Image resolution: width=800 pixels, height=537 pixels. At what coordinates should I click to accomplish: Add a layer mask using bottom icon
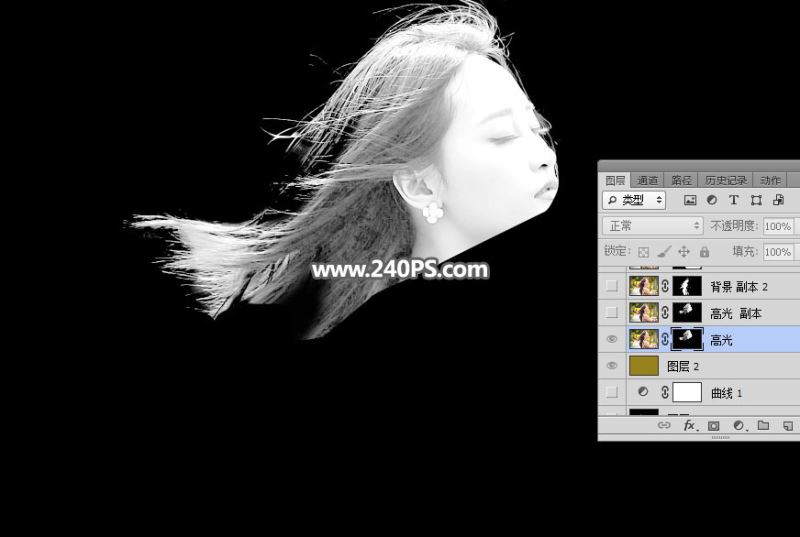point(714,426)
